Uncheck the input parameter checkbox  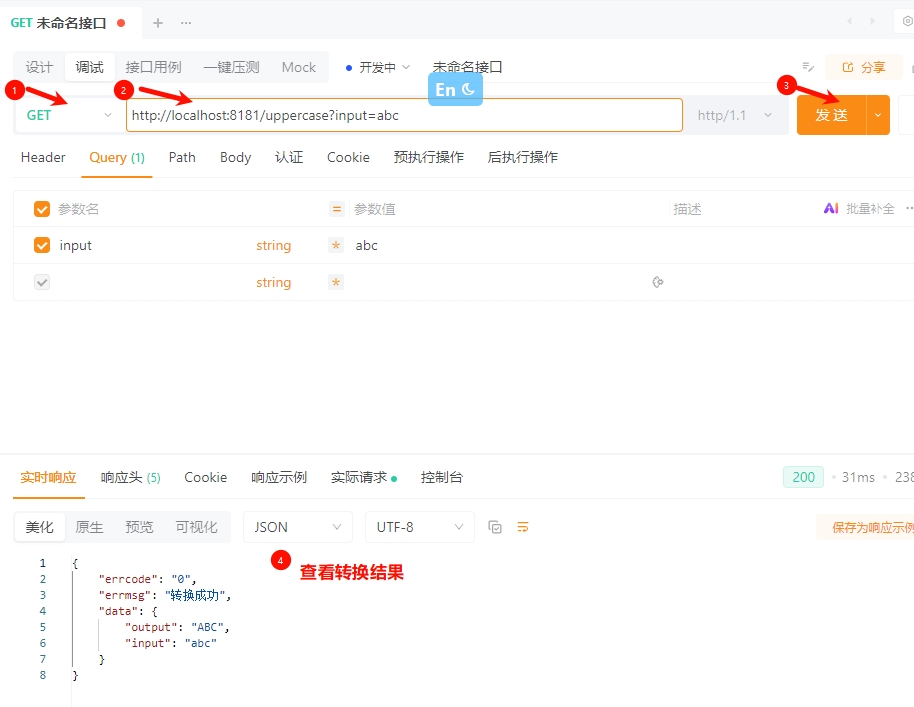point(42,245)
